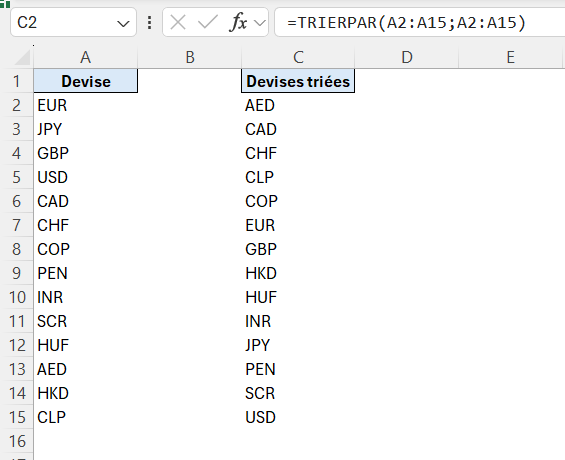Click the three-dot formula bar handle
The height and width of the screenshot is (460, 565).
[x=150, y=23]
